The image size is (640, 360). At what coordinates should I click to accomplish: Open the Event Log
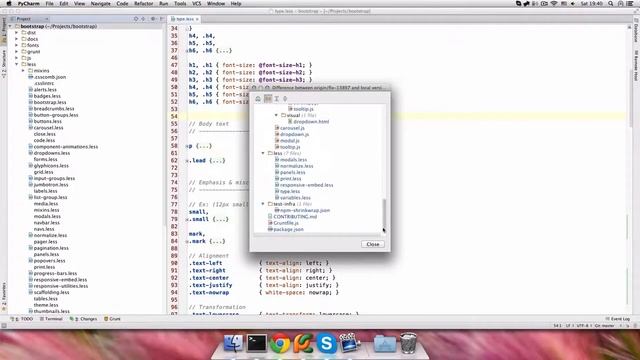[x=618, y=319]
